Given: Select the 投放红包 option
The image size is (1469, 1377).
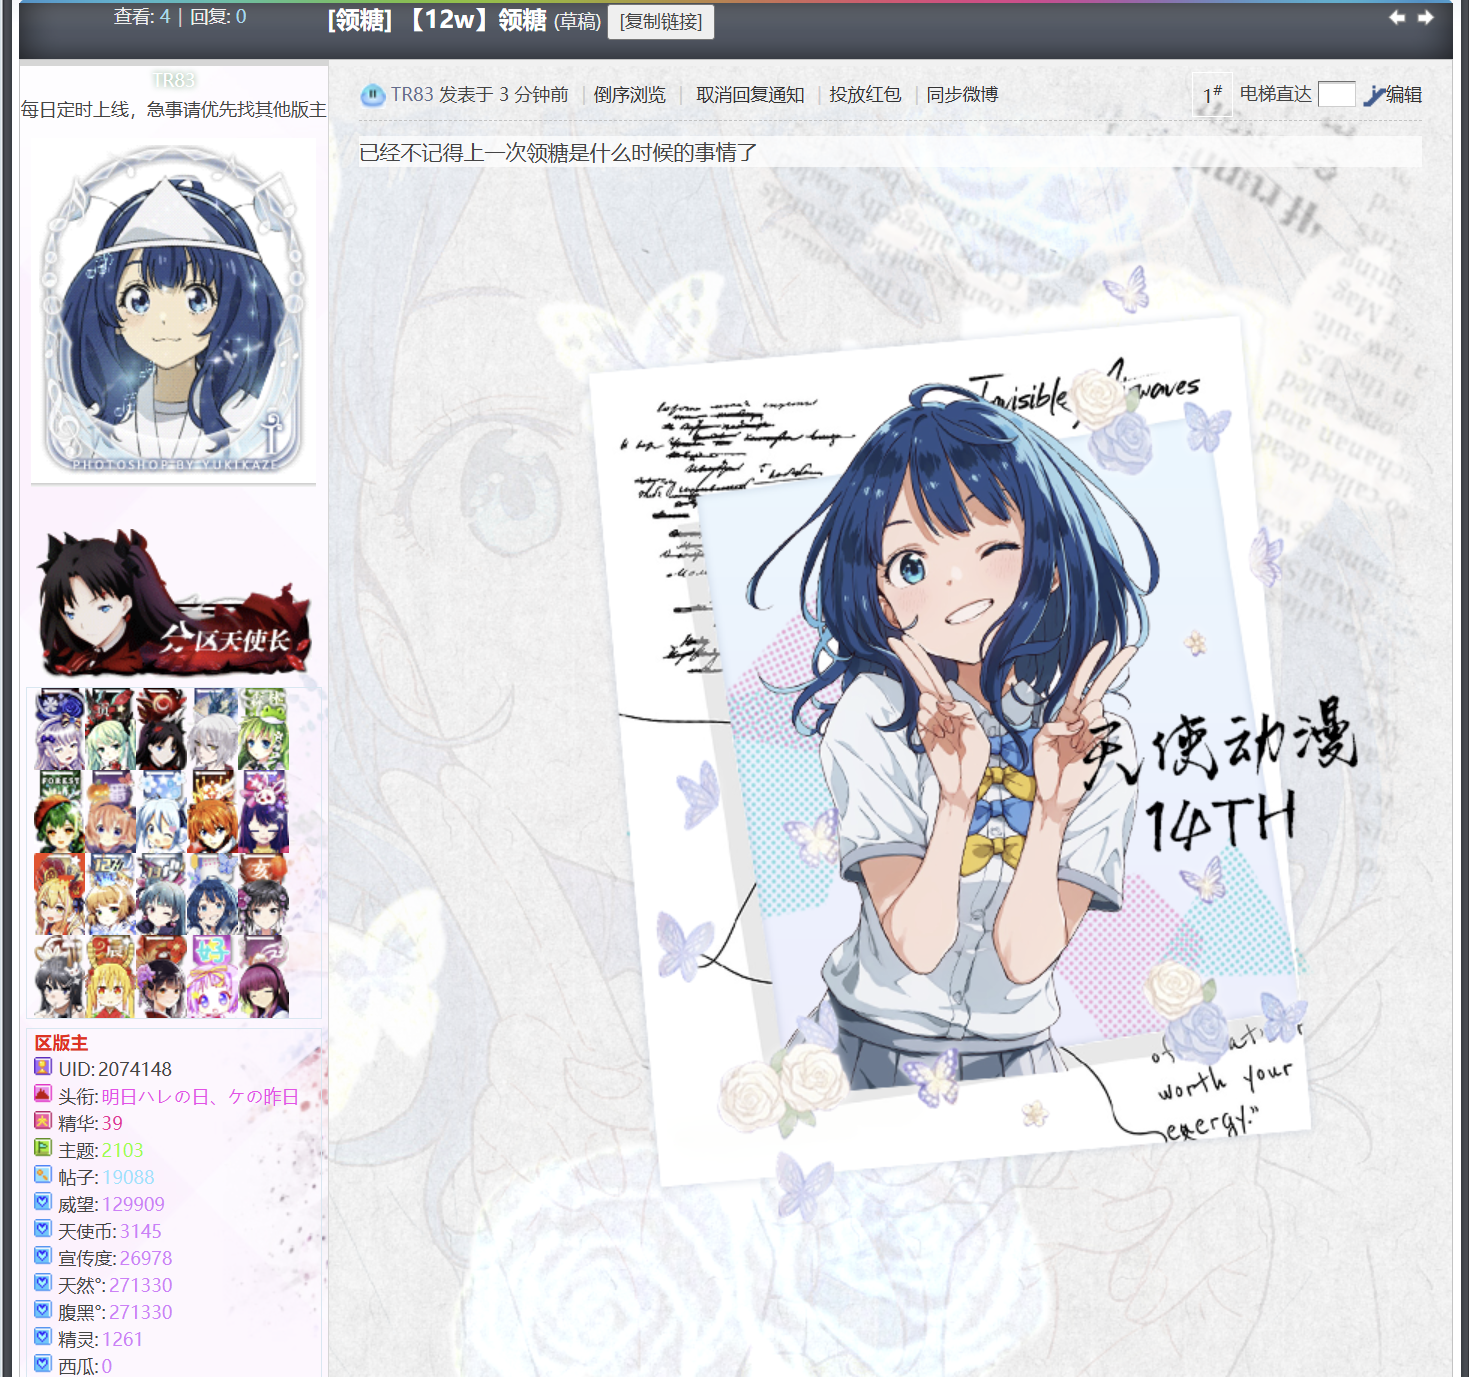Looking at the screenshot, I should [865, 95].
